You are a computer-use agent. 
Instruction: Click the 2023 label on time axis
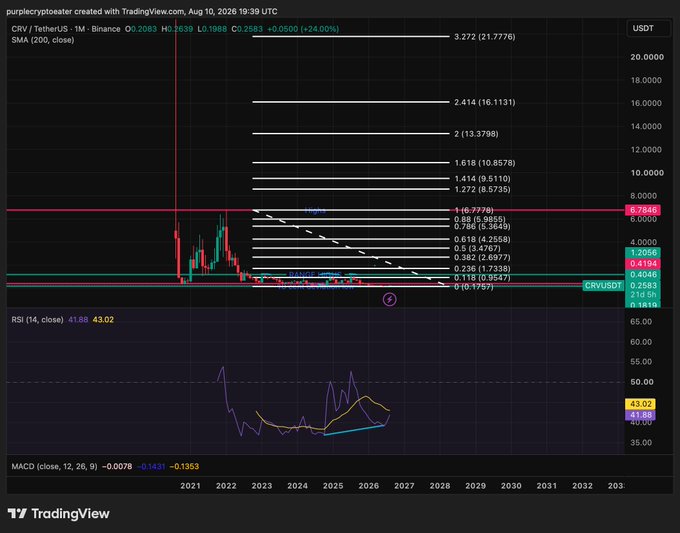262,486
